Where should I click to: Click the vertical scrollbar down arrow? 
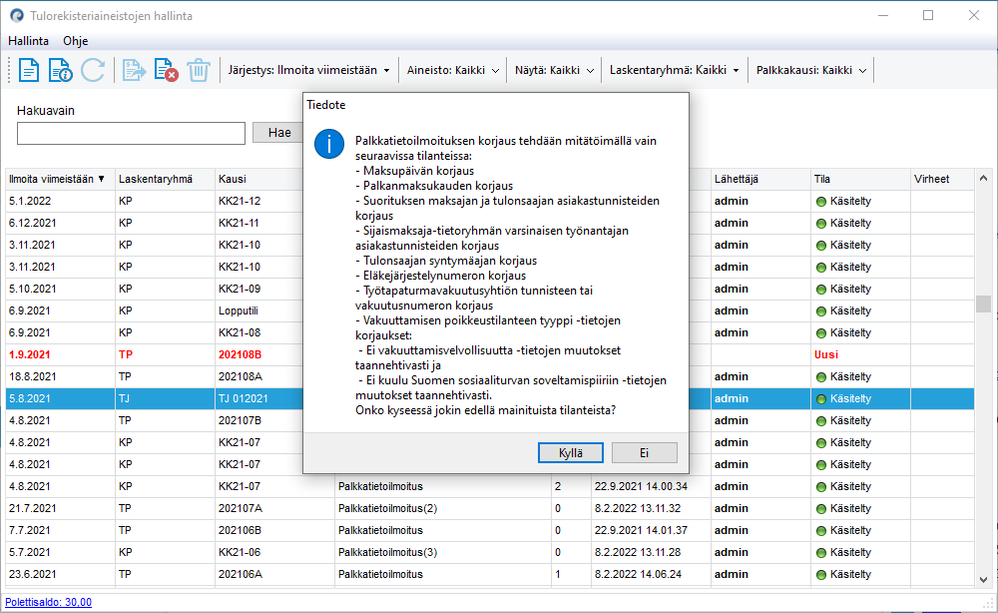click(x=983, y=579)
